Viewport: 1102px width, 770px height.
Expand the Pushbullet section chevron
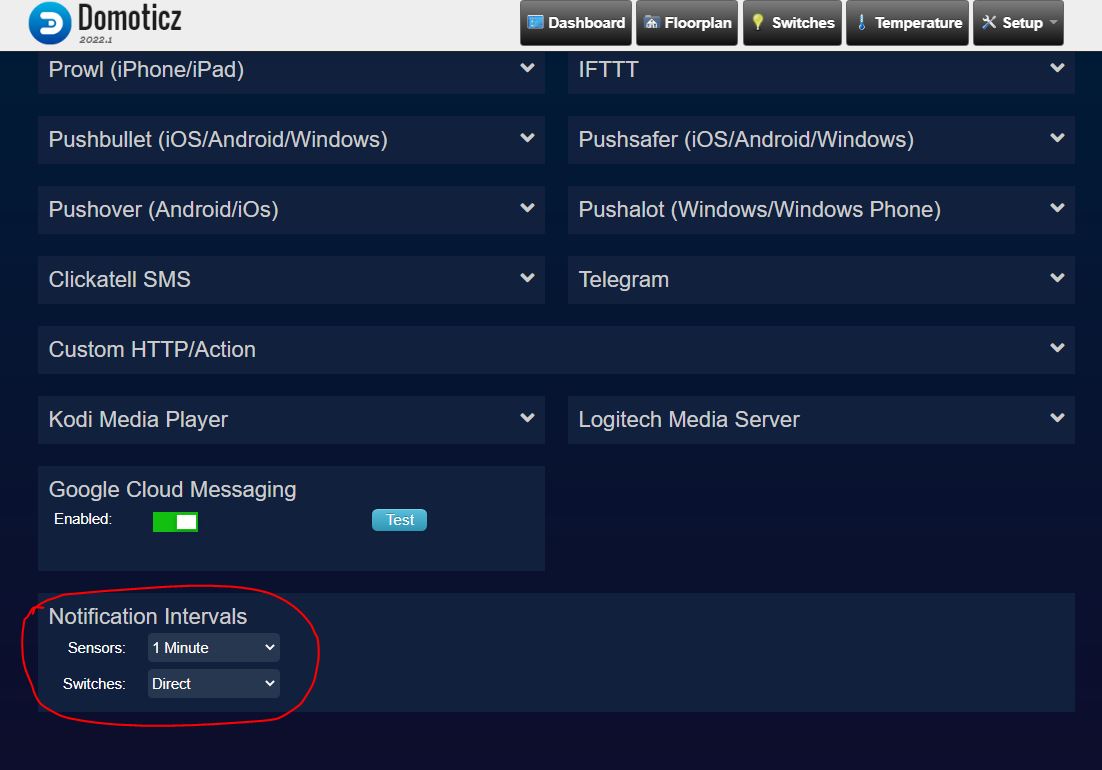[x=527, y=138]
